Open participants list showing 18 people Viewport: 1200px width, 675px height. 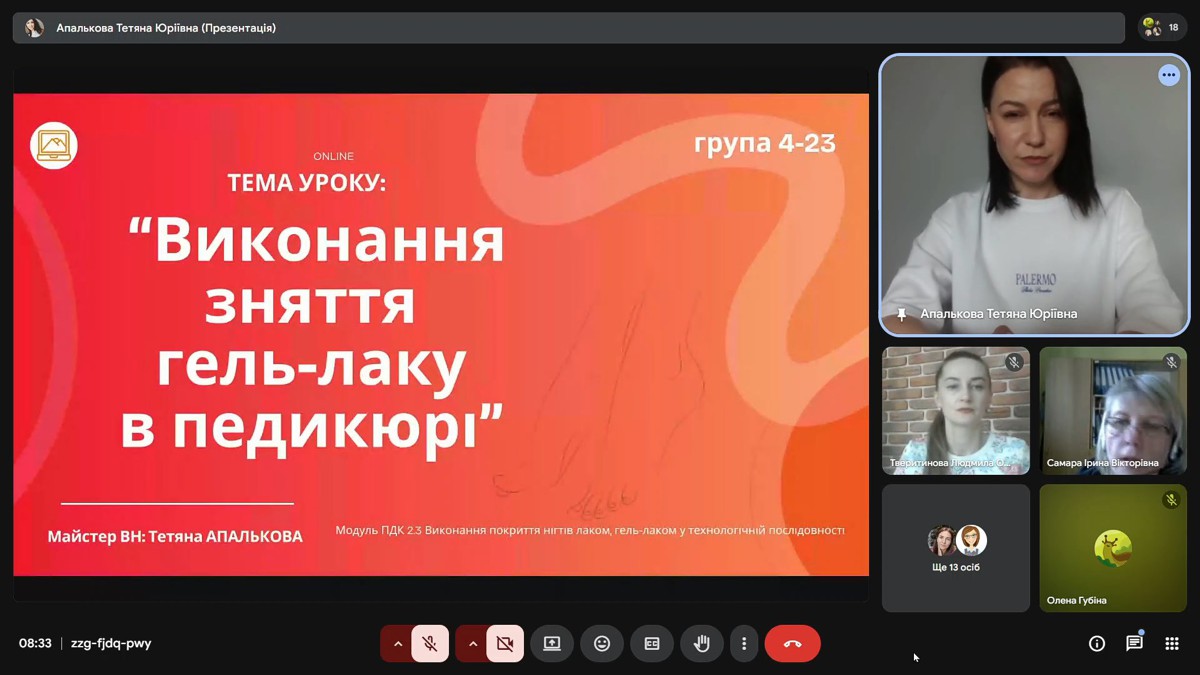1162,28
